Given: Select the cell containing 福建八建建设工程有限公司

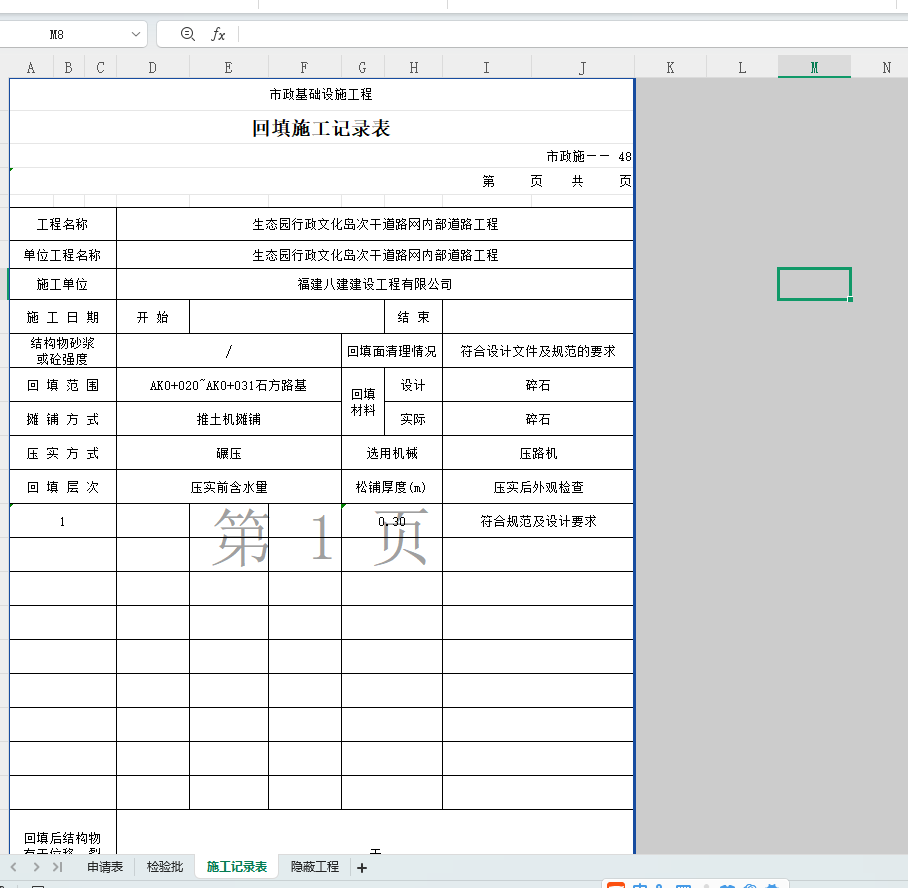Looking at the screenshot, I should click(375, 284).
